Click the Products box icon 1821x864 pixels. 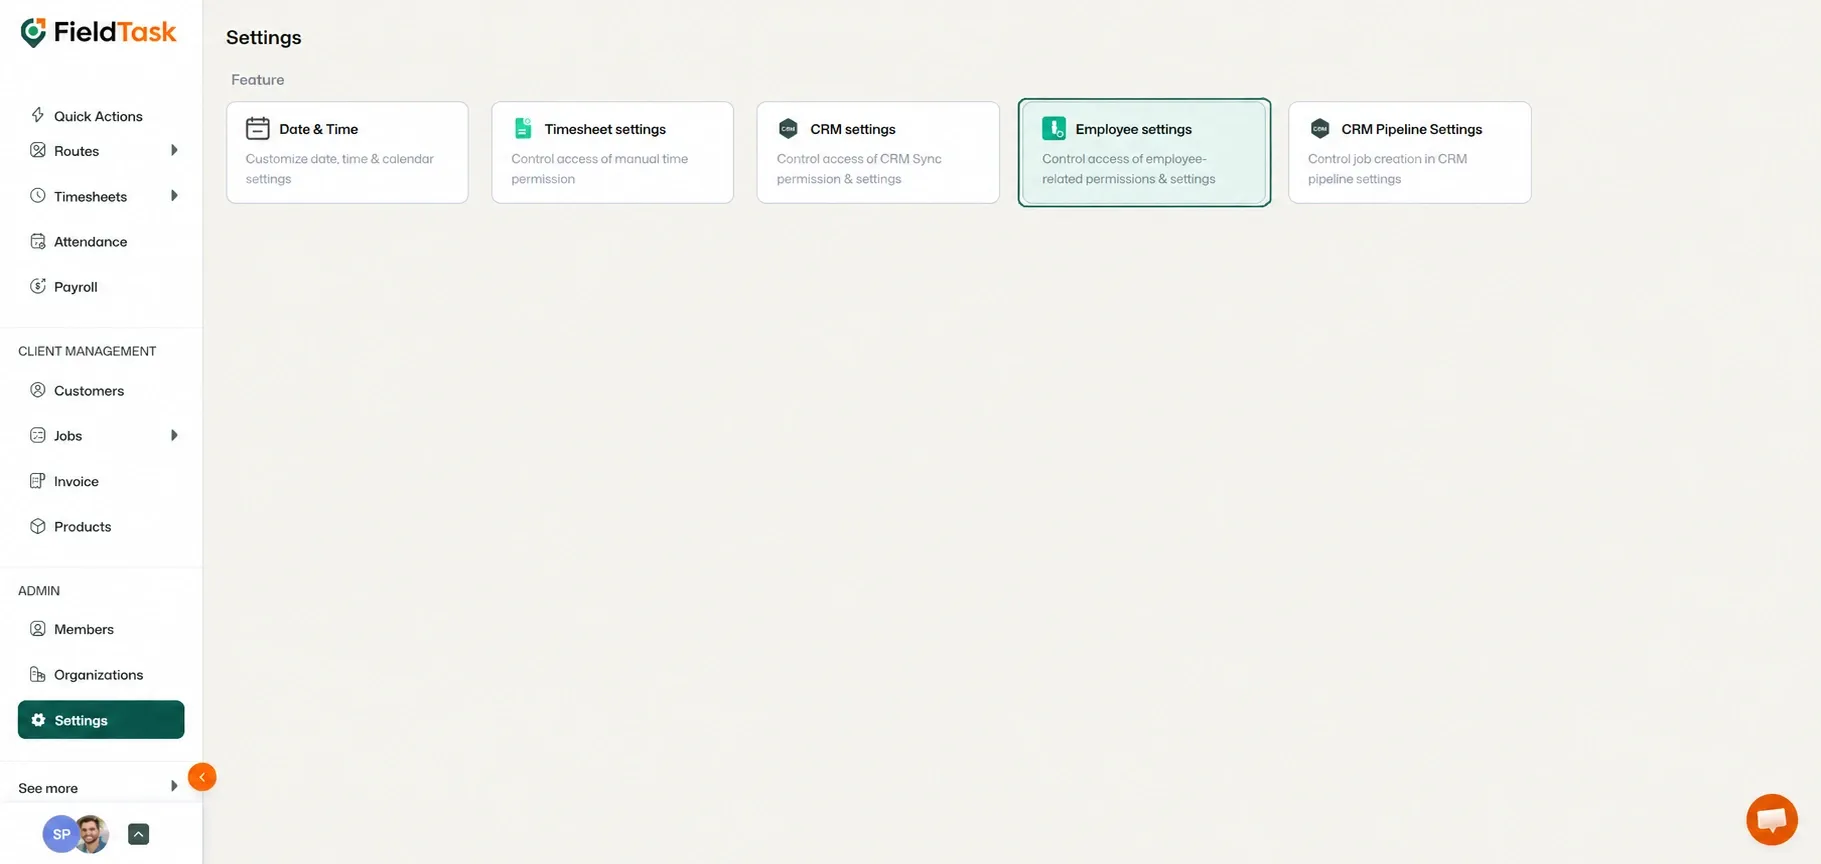[38, 526]
